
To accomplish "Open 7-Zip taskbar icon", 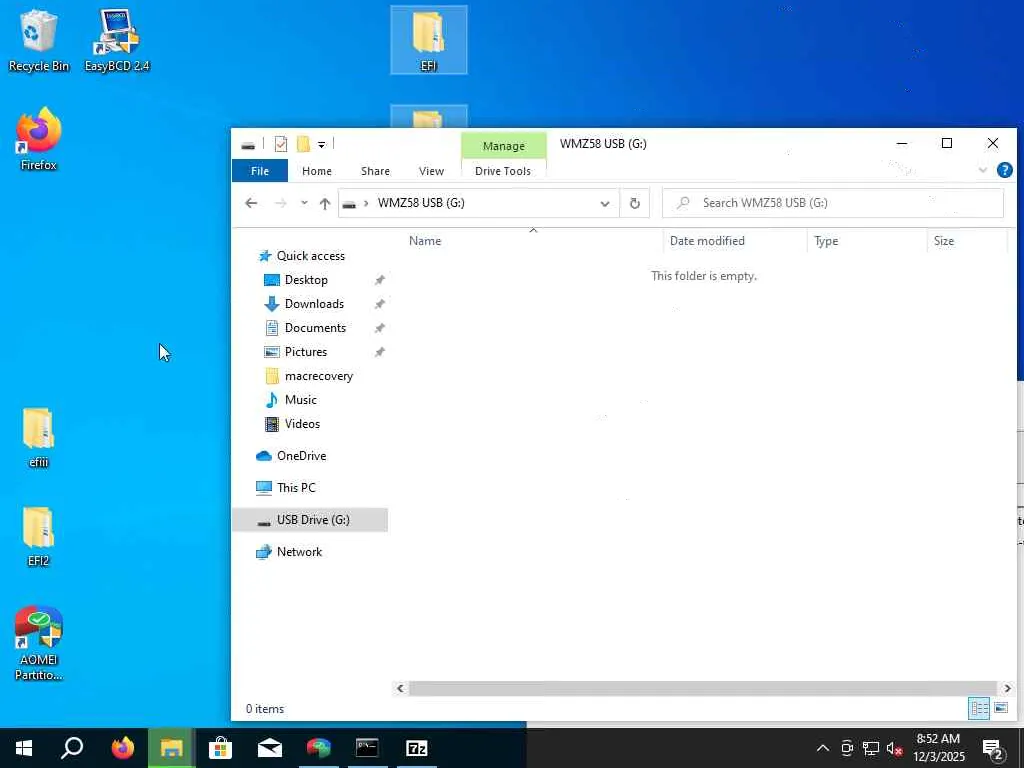I will click(417, 748).
